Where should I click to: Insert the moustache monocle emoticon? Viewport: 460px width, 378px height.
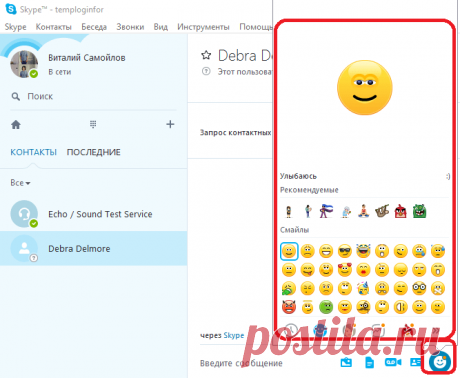pyautogui.click(x=363, y=307)
